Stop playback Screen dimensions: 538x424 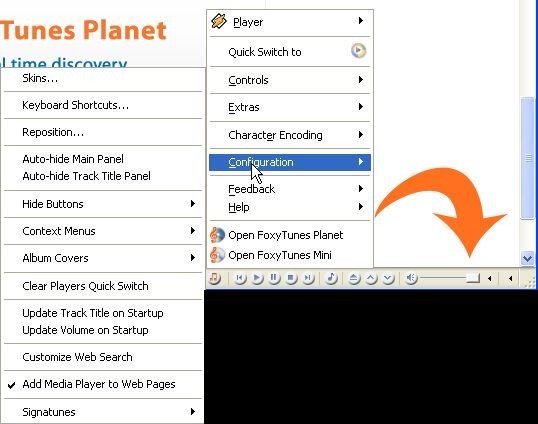point(291,278)
